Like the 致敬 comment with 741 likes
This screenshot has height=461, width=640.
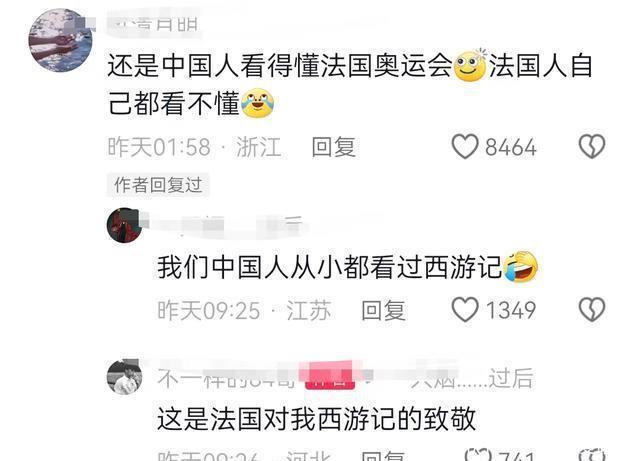(478, 455)
